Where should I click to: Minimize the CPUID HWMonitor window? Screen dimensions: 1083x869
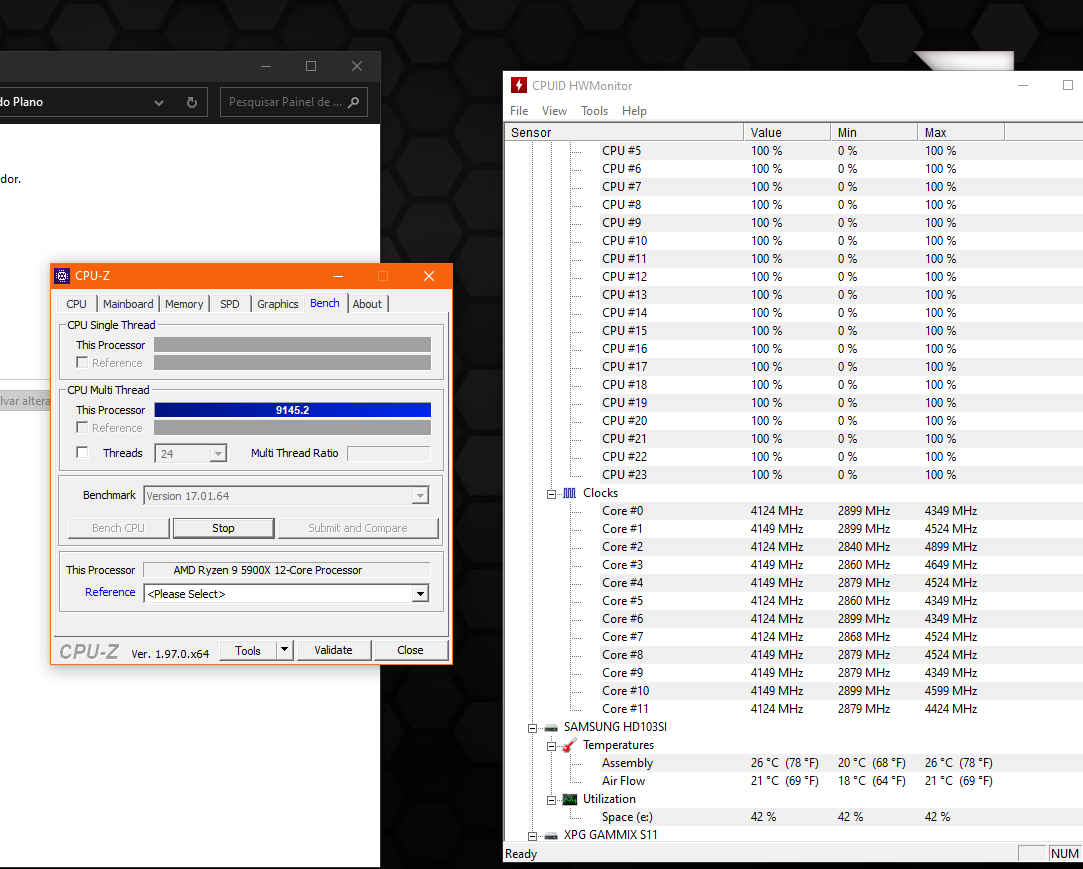point(1023,86)
